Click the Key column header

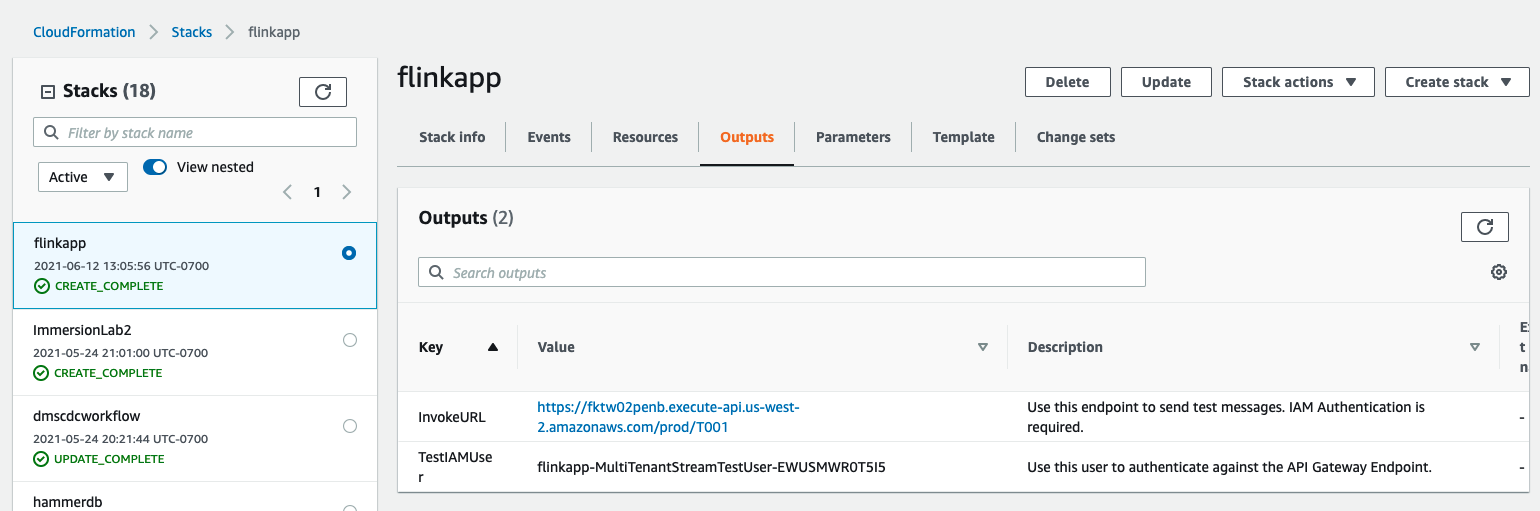[x=430, y=347]
